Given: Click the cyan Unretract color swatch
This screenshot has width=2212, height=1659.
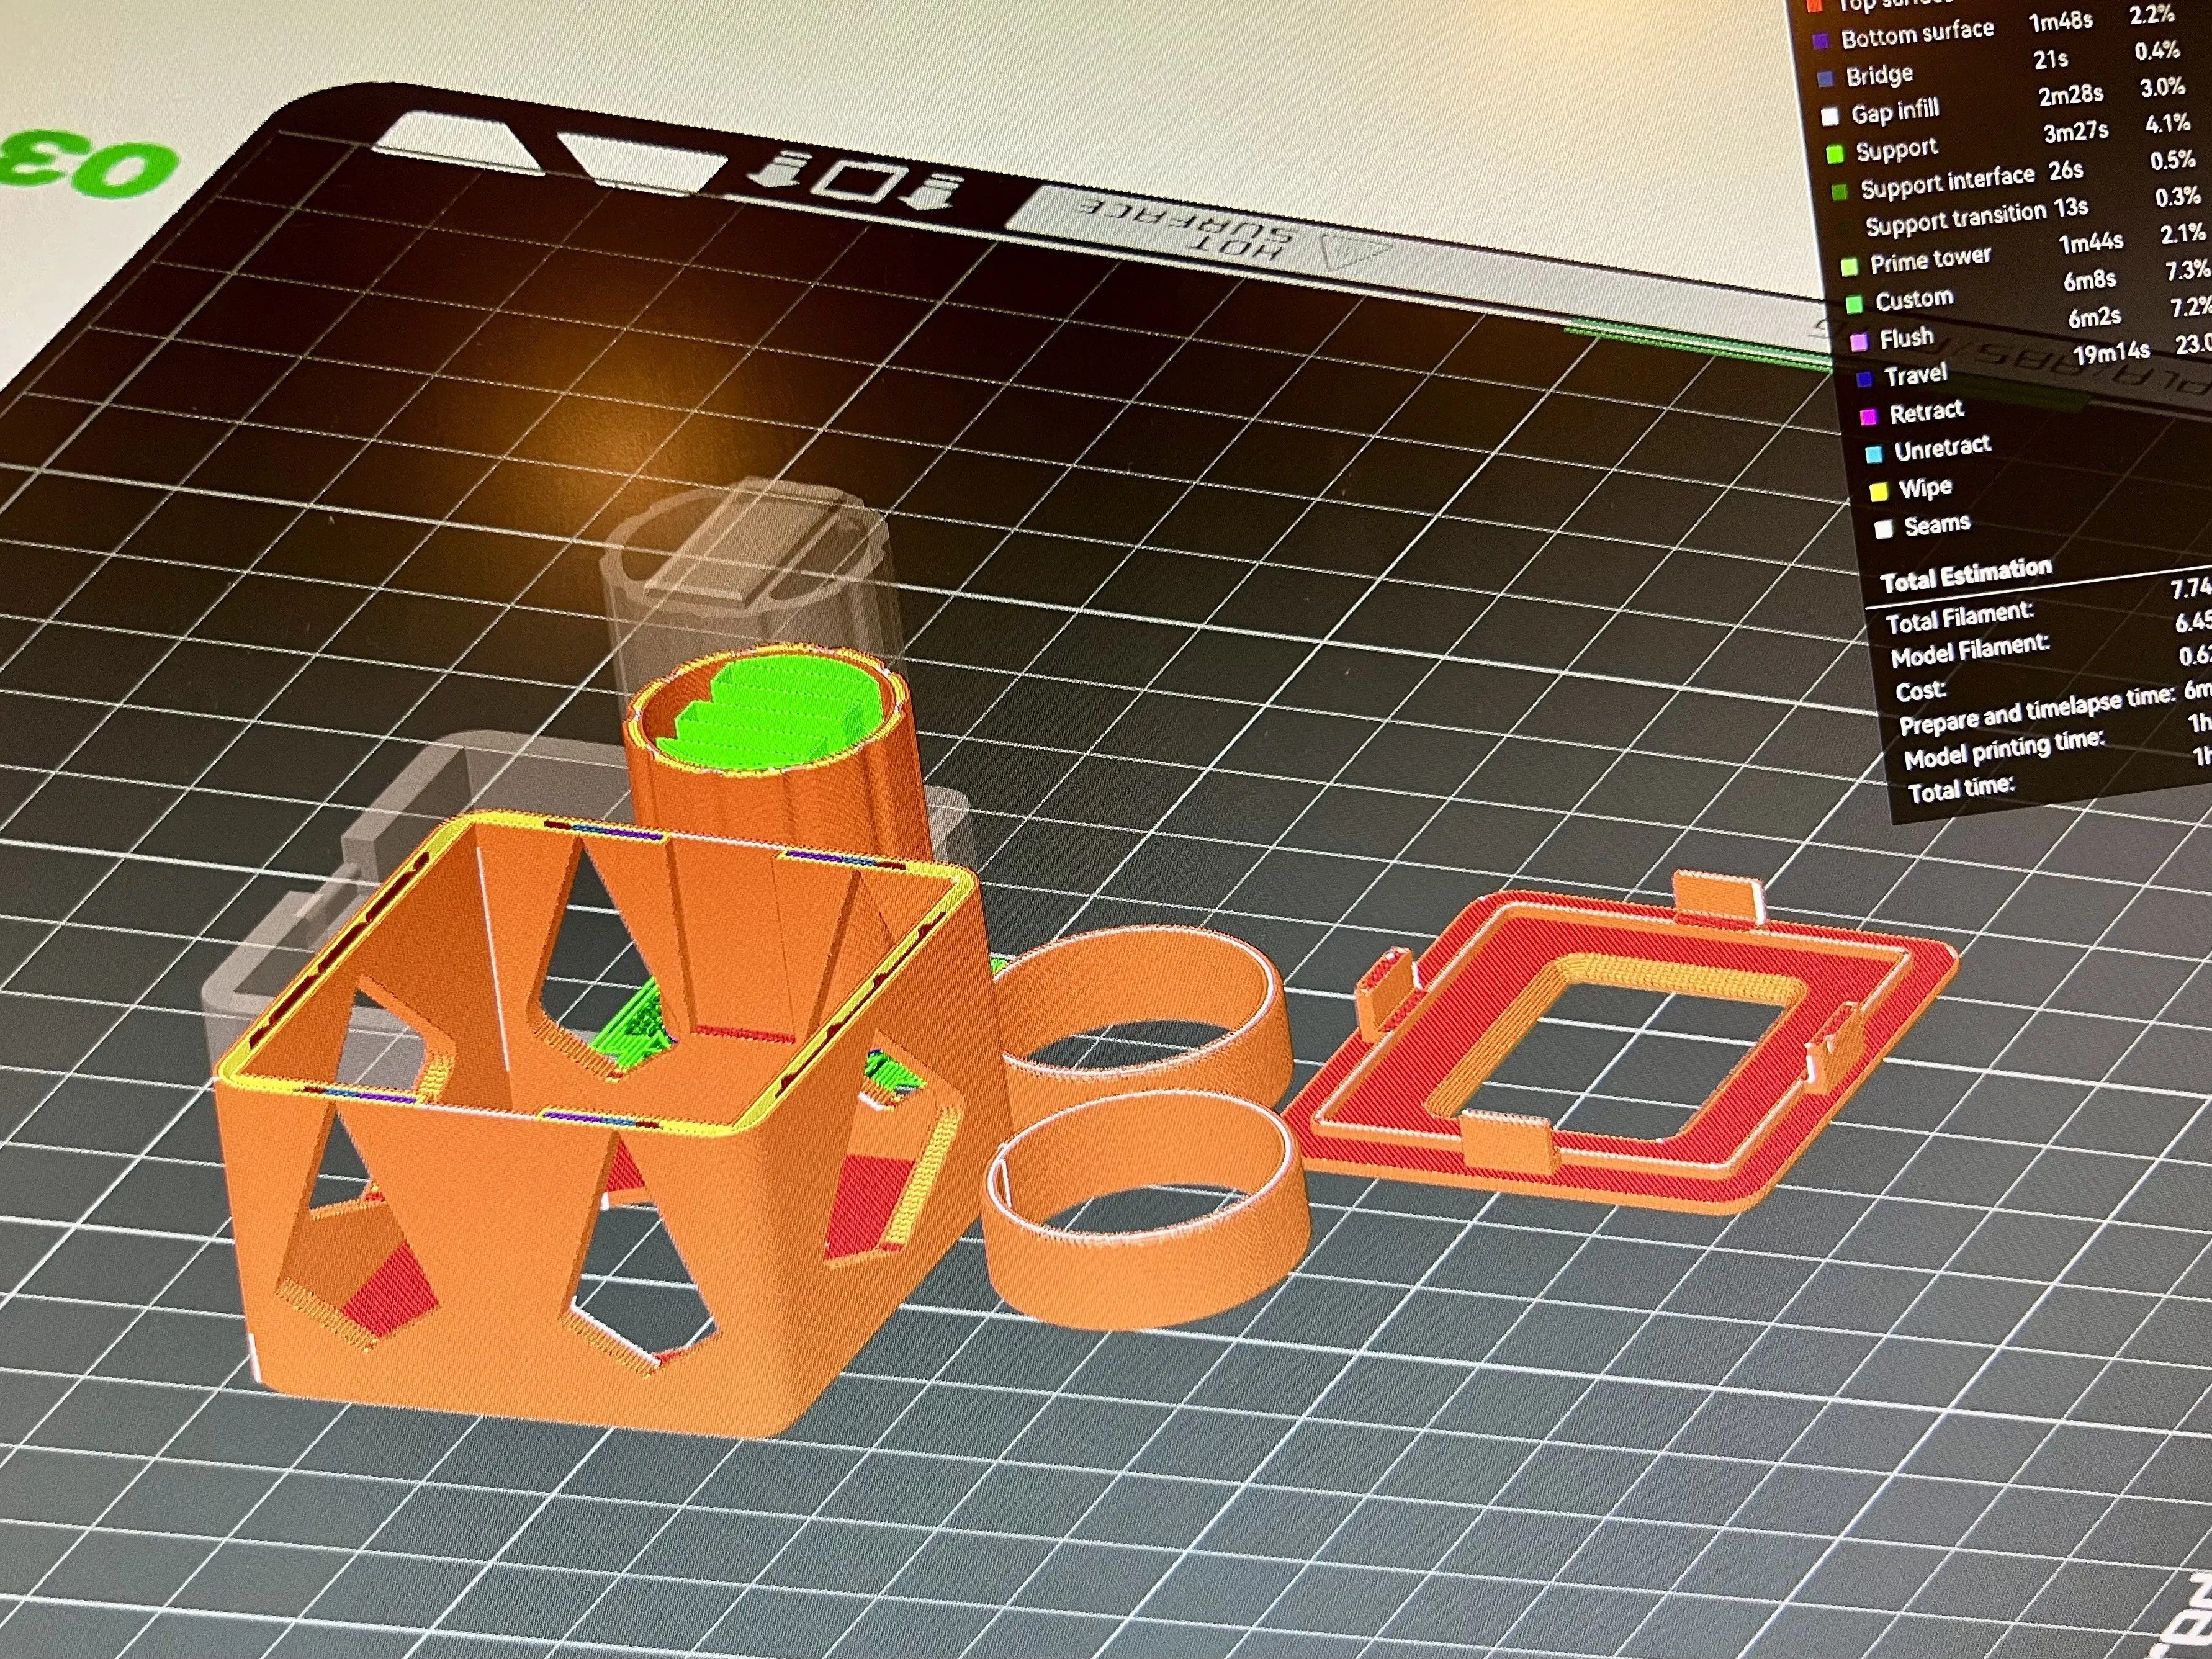Looking at the screenshot, I should pyautogui.click(x=1874, y=454).
